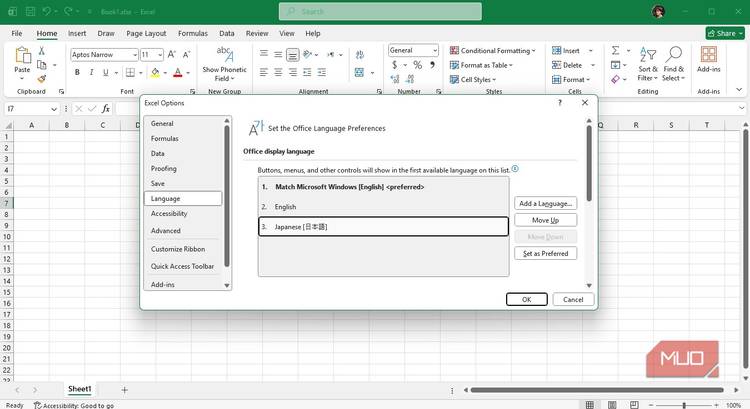750x409 pixels.
Task: Click the Borders icon
Action: (x=130, y=72)
